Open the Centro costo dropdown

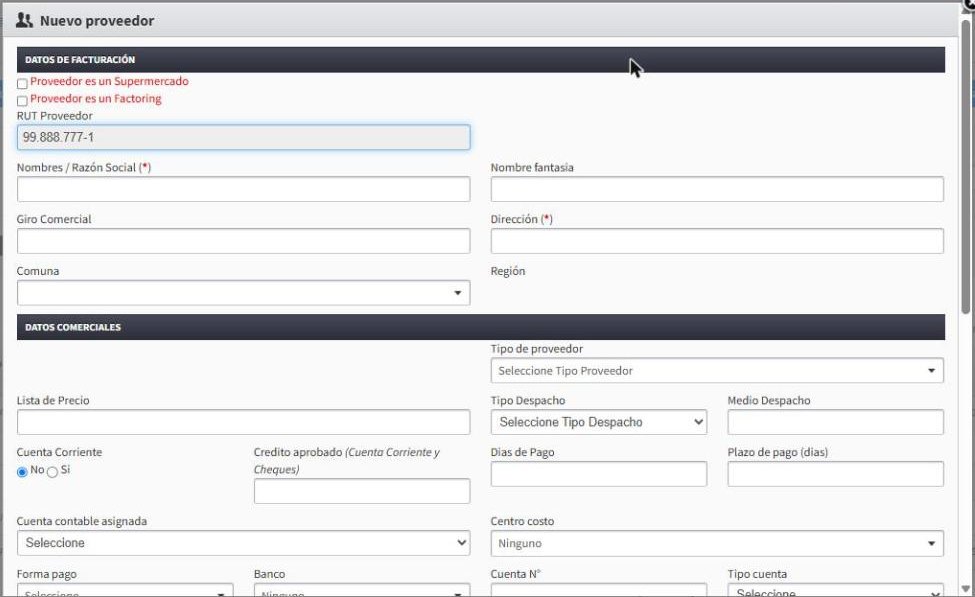click(x=717, y=544)
